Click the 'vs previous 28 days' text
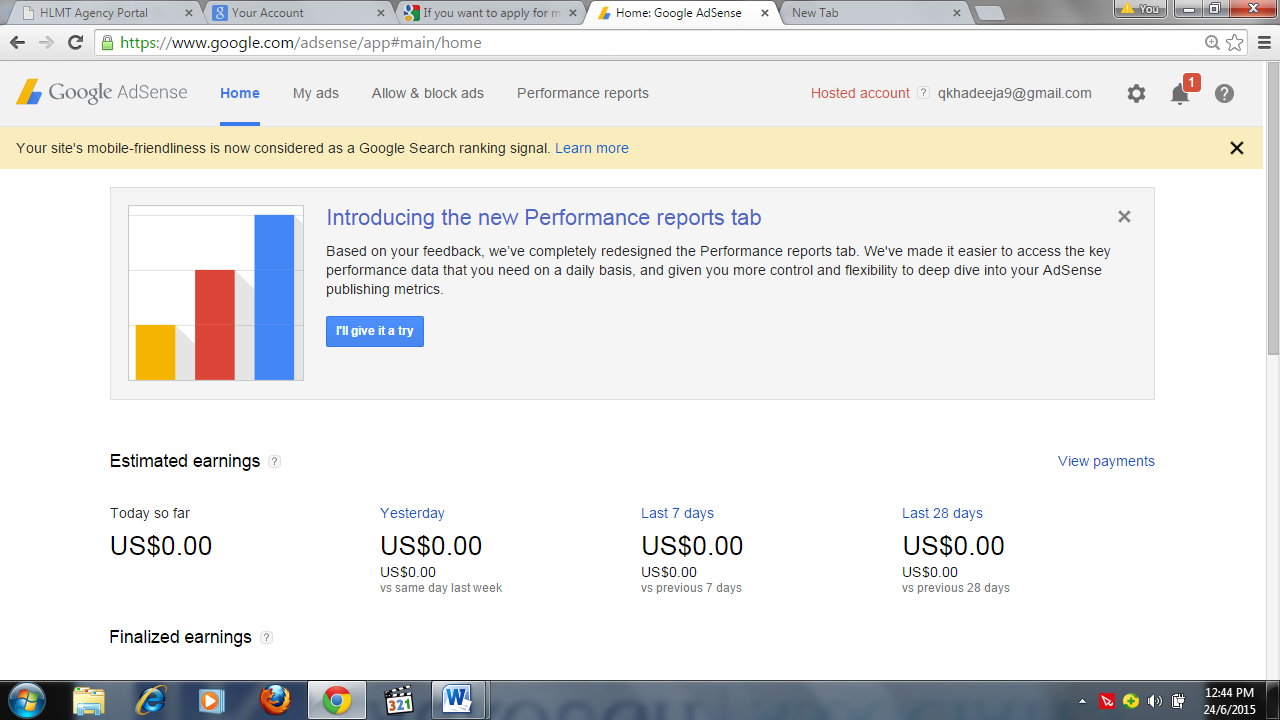Image resolution: width=1280 pixels, height=720 pixels. click(956, 588)
